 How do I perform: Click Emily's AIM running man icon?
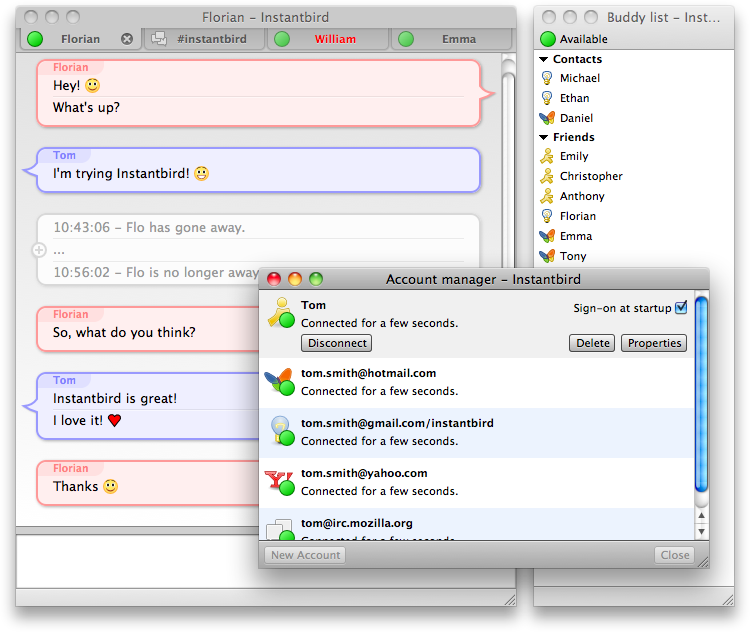click(547, 156)
